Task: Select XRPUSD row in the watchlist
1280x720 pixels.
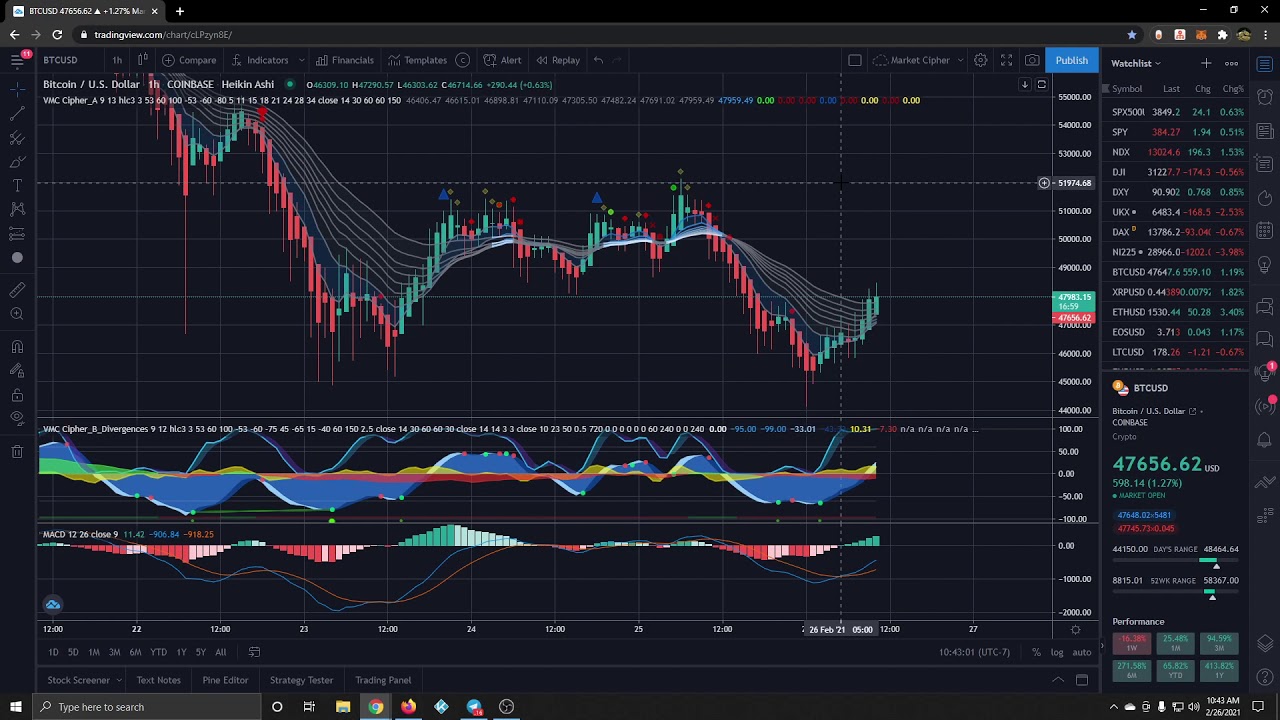Action: click(1178, 292)
